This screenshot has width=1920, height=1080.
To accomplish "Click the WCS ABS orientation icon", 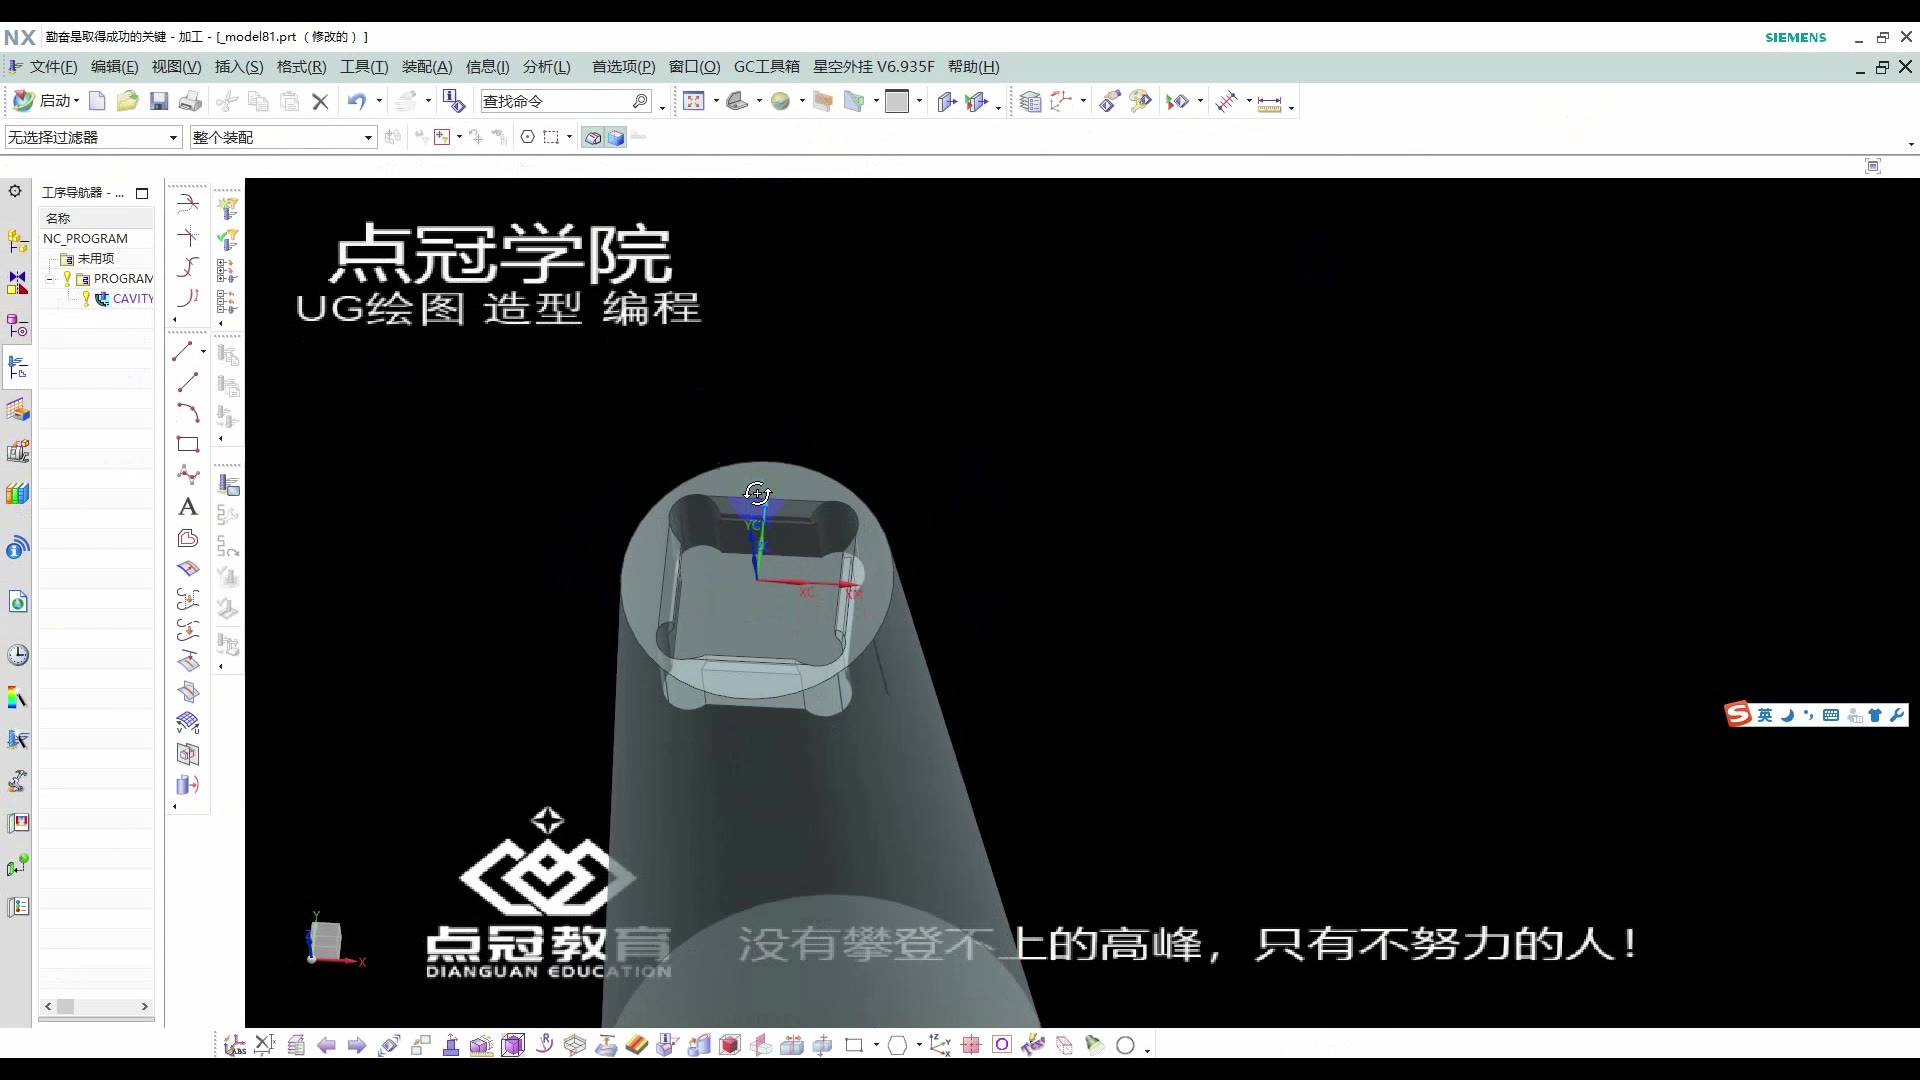I will (235, 1045).
